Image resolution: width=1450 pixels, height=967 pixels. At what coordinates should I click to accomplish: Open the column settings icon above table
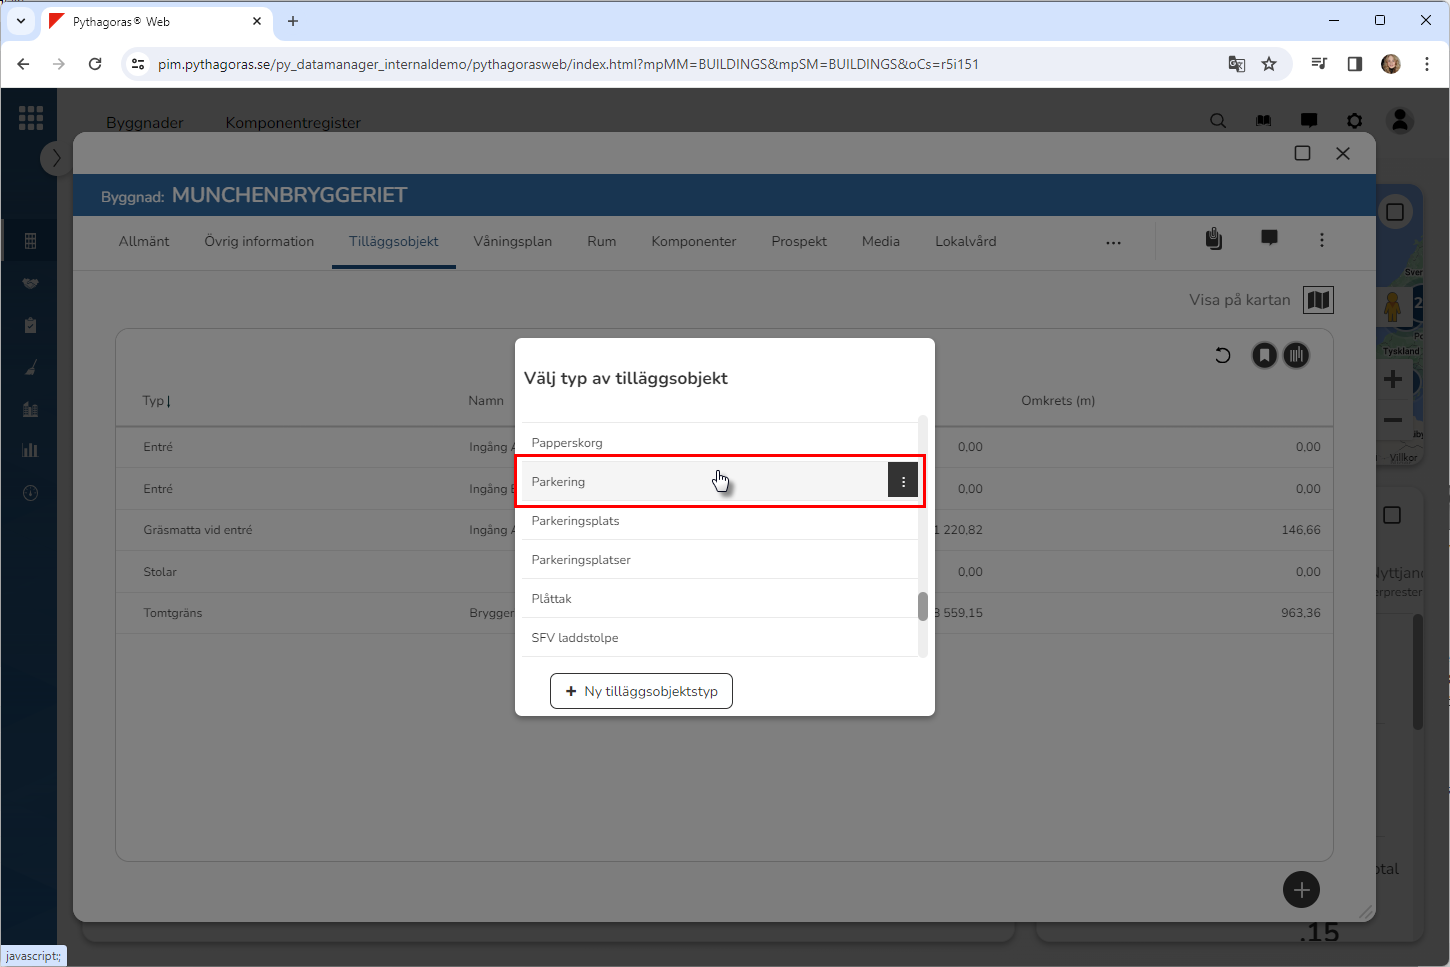pos(1296,355)
